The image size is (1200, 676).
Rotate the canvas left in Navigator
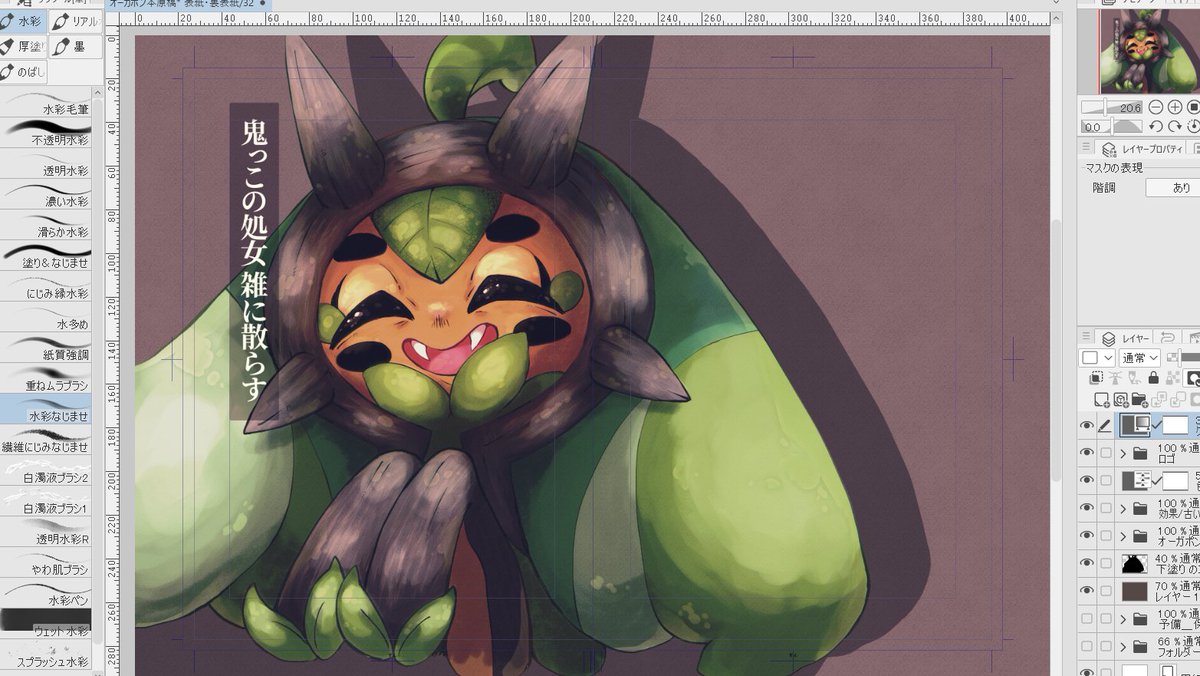1157,127
